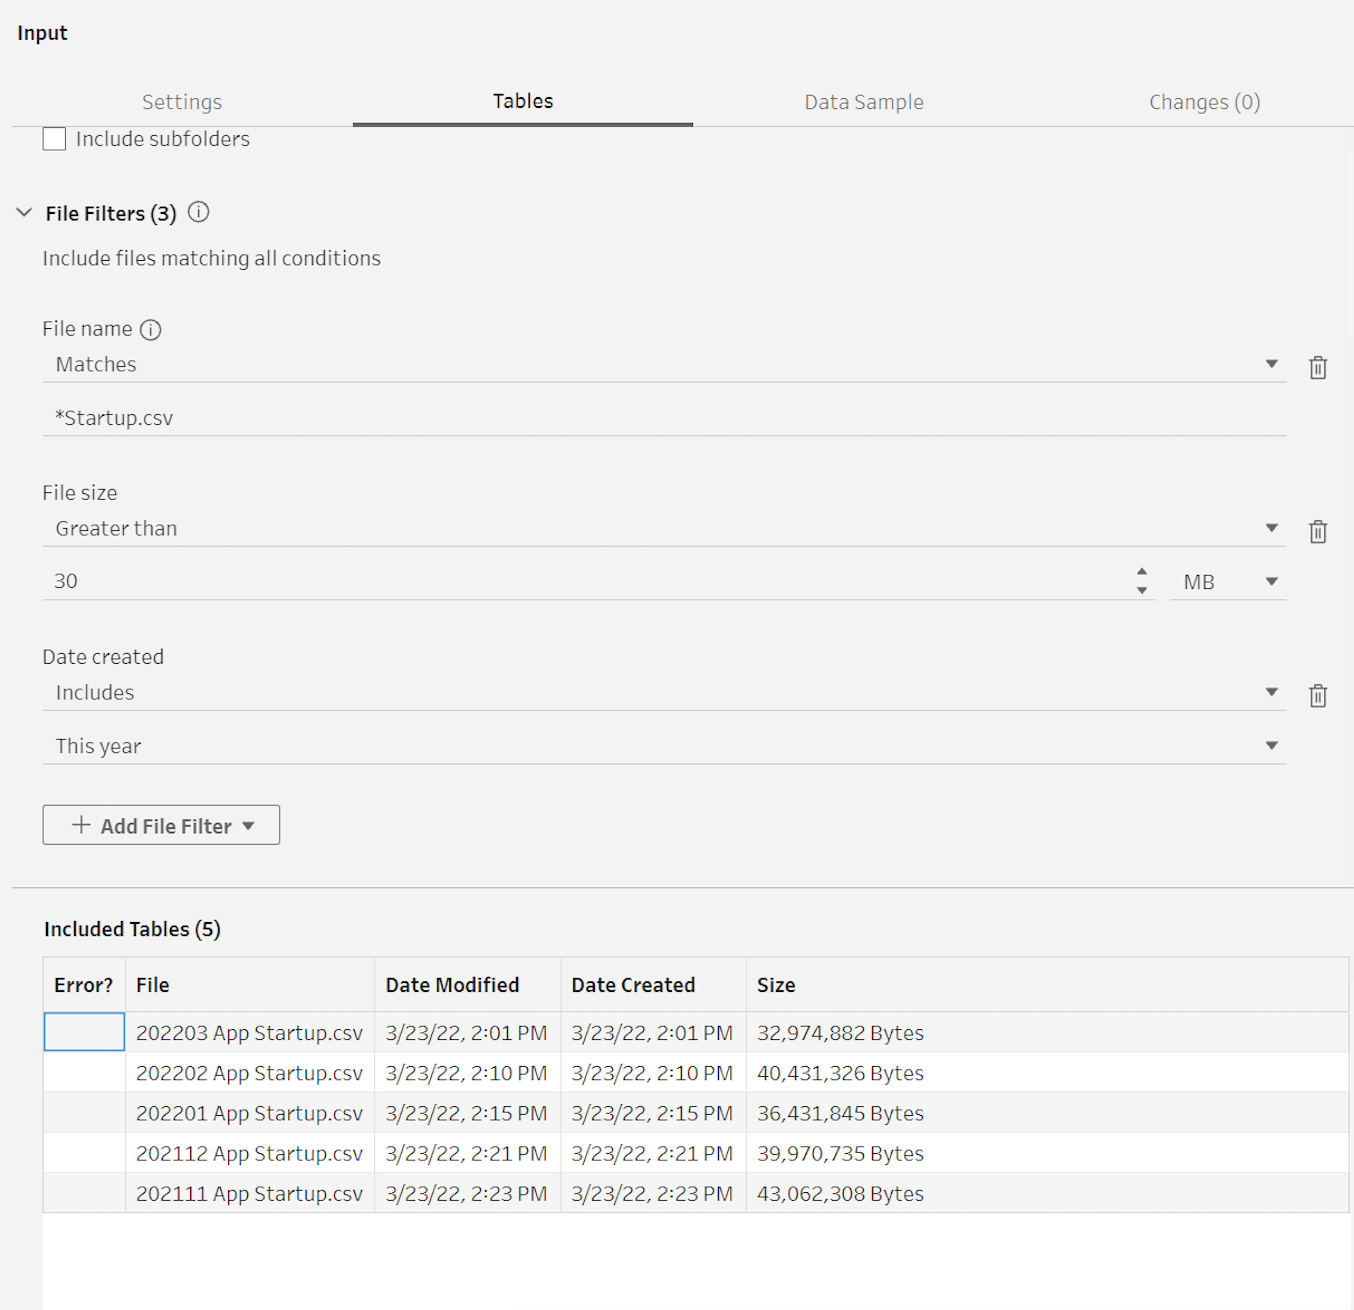Remove the File size filter
Image resolution: width=1354 pixels, height=1310 pixels.
(1317, 532)
